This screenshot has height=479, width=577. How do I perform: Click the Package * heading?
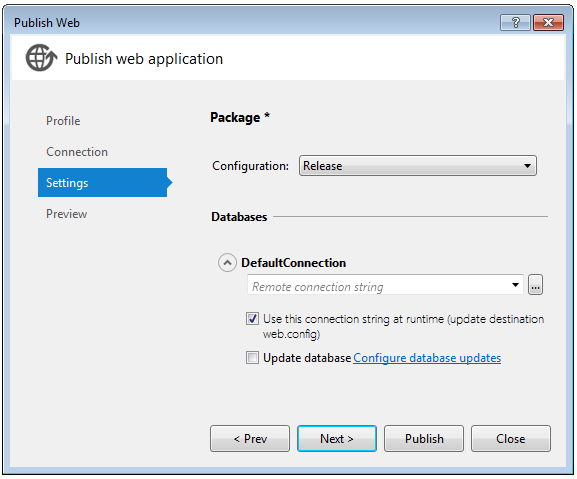point(240,117)
